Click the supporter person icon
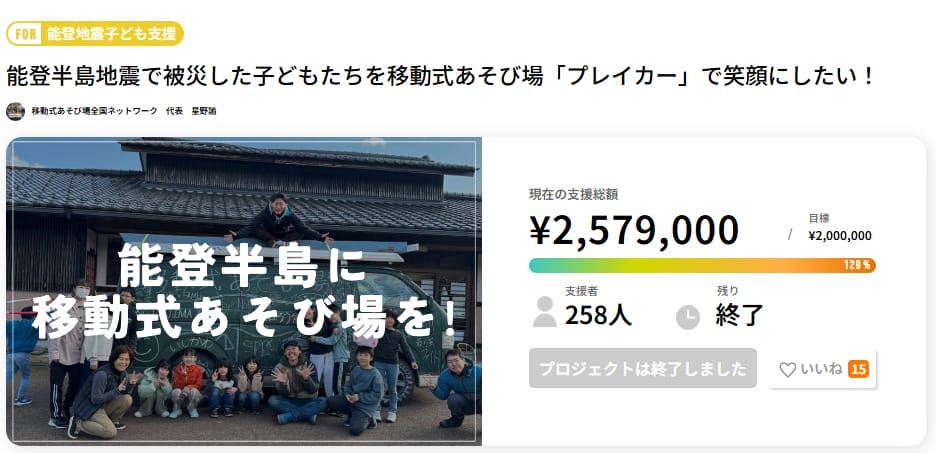936x453 pixels. (x=545, y=312)
